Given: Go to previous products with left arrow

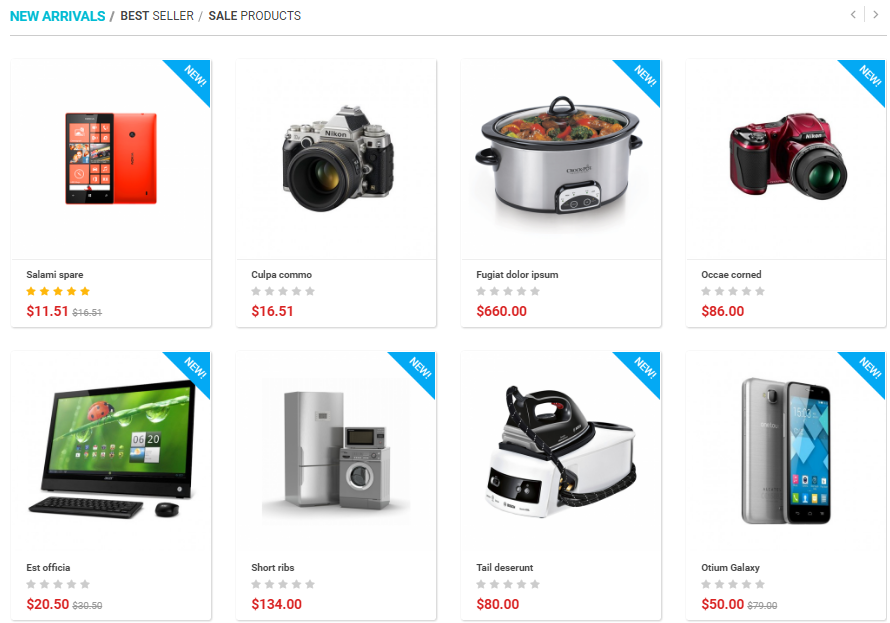Looking at the screenshot, I should [x=853, y=15].
